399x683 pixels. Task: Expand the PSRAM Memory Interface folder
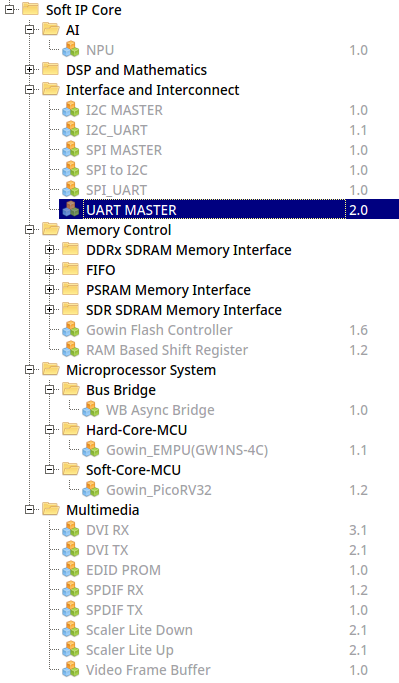[x=49, y=289]
